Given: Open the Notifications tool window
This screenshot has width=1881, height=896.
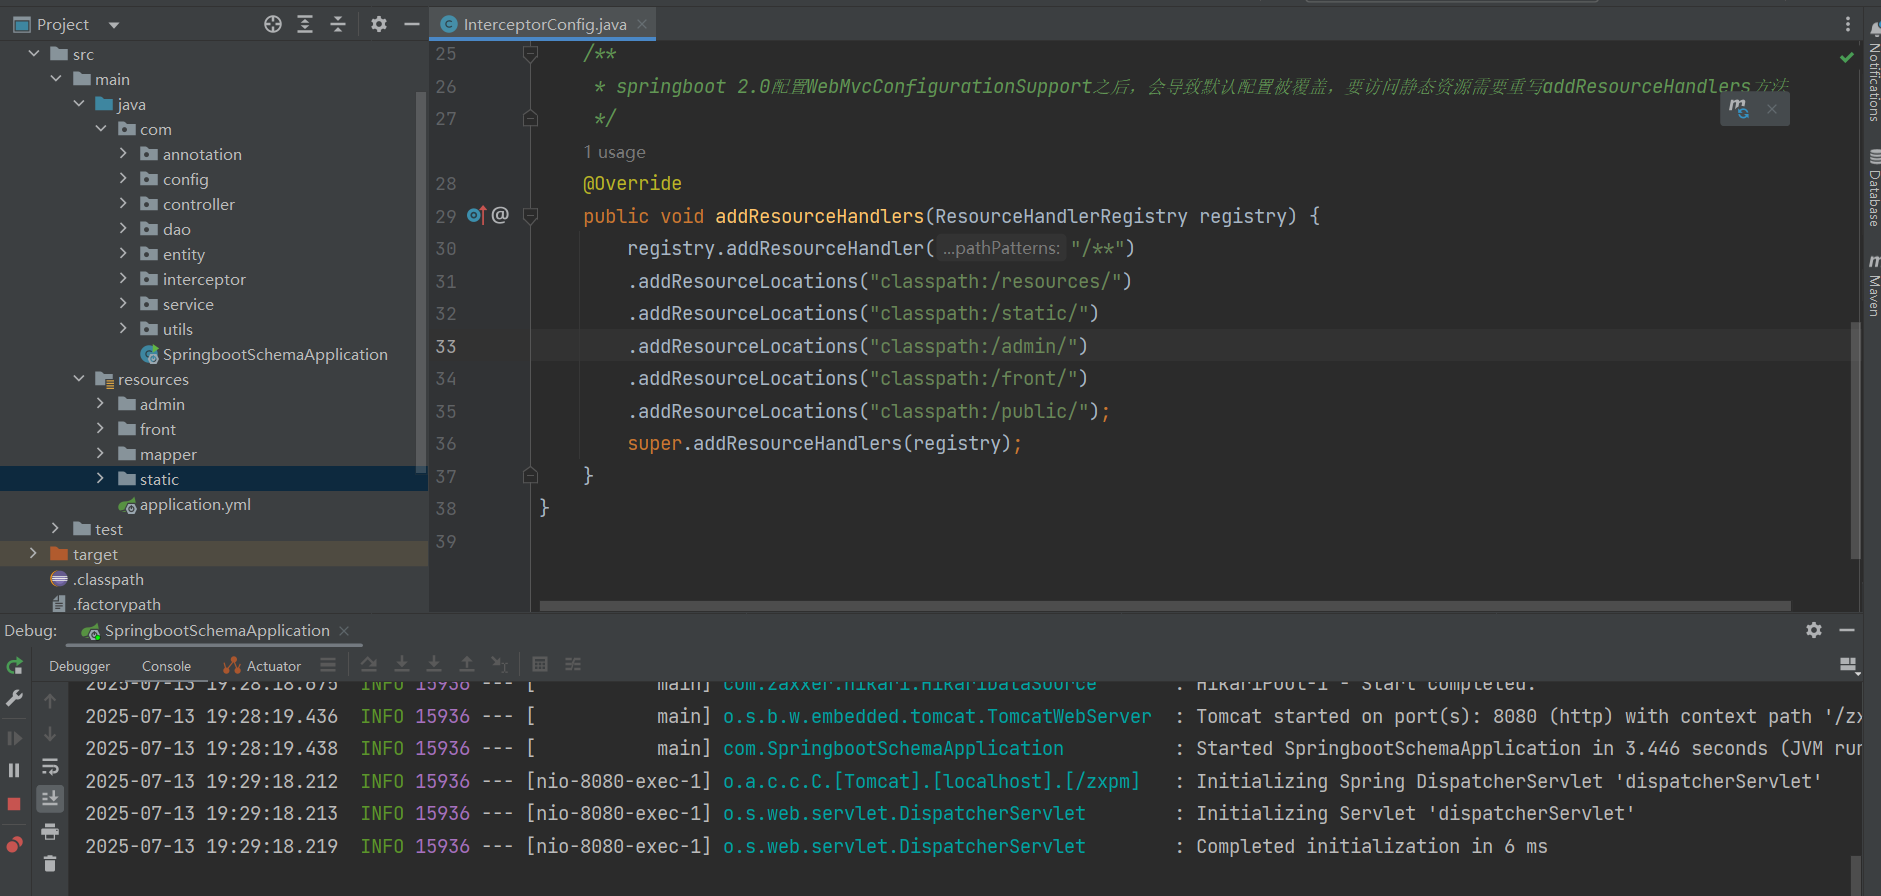Looking at the screenshot, I should click(1873, 72).
